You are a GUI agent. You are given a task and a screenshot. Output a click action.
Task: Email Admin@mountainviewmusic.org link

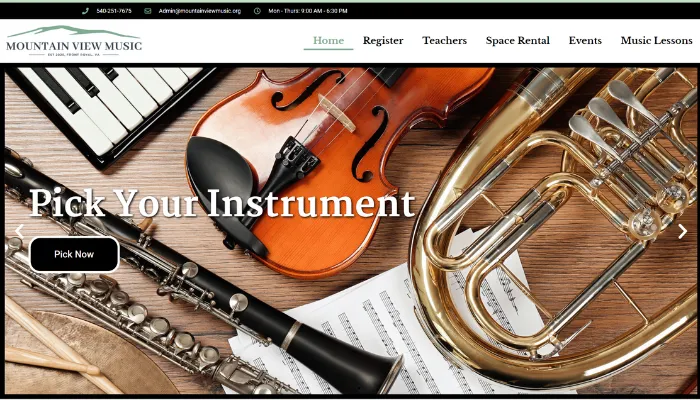point(200,11)
